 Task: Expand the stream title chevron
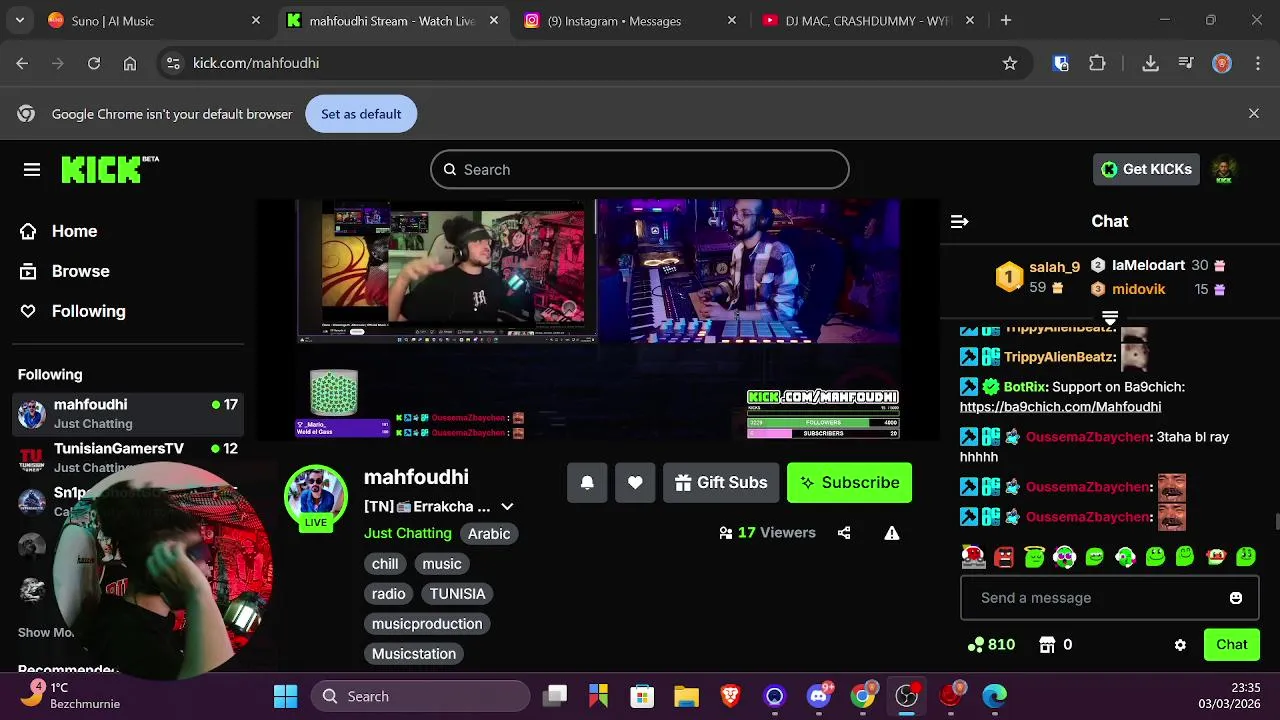click(507, 507)
